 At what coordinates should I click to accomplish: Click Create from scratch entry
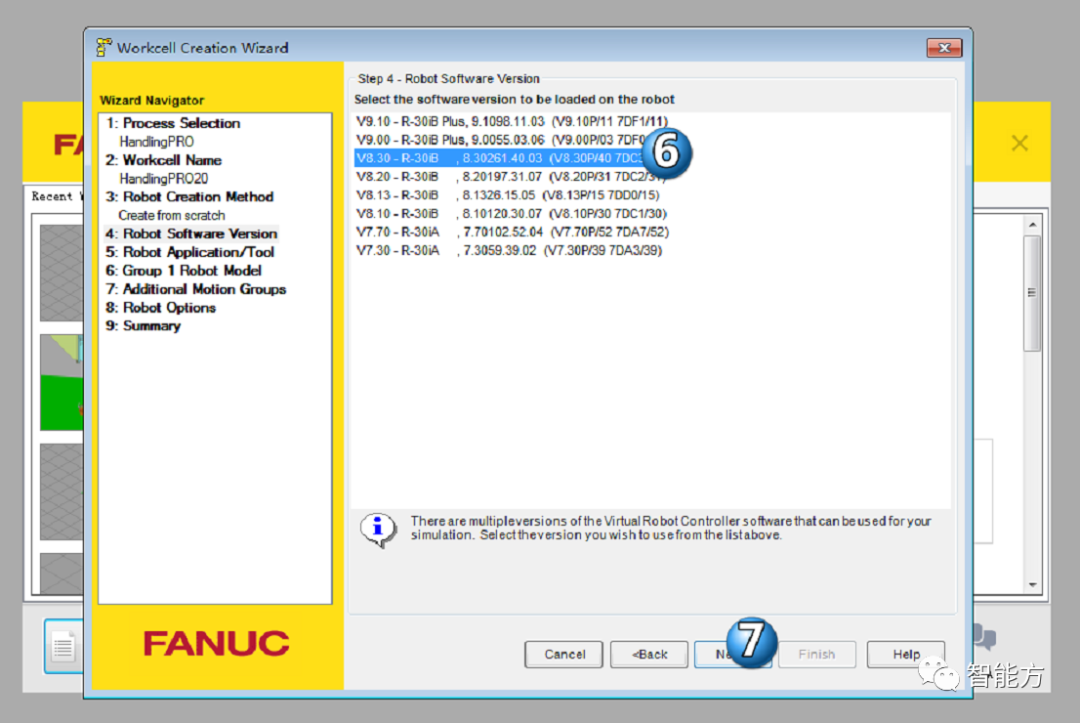tap(172, 216)
